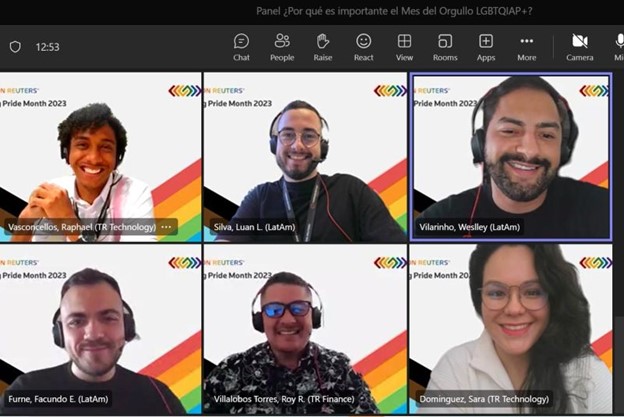Viewport: 624px width, 417px height.
Task: Open the More actions menu
Action: pos(526,47)
